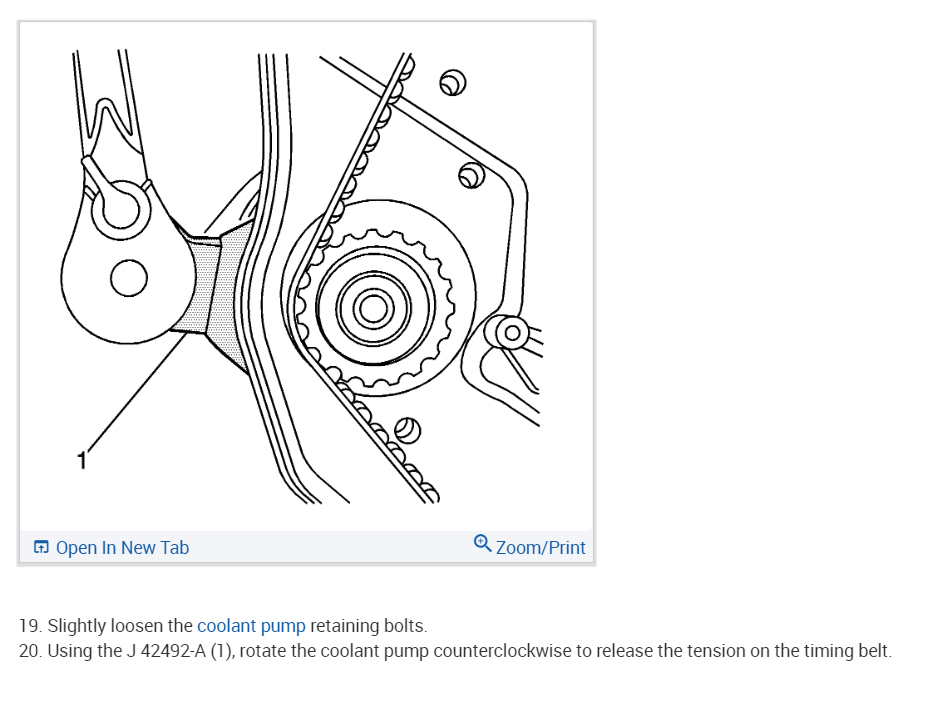Click the gray footer bar under the diagram

(x=307, y=547)
